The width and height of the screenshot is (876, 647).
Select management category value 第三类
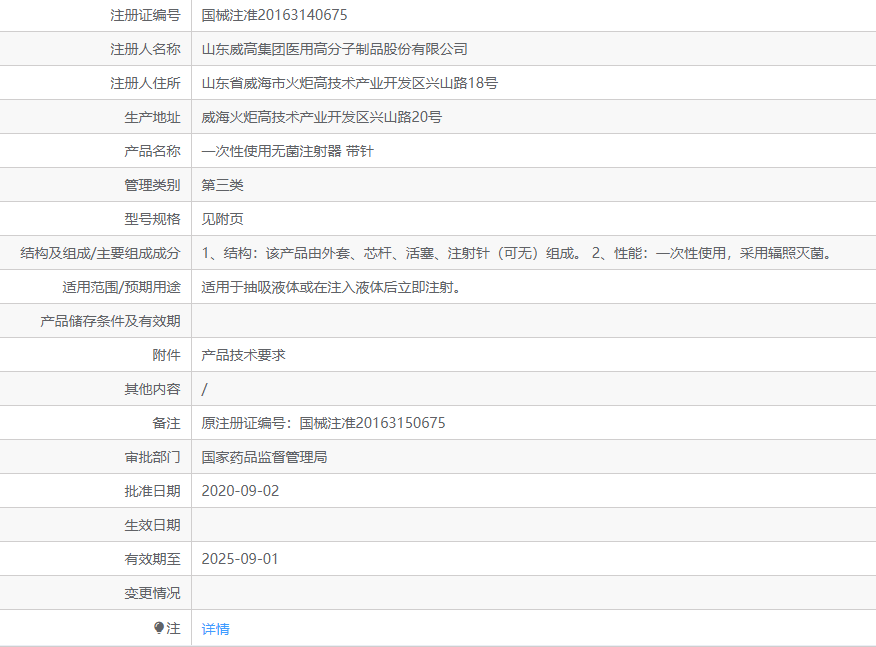coord(222,185)
